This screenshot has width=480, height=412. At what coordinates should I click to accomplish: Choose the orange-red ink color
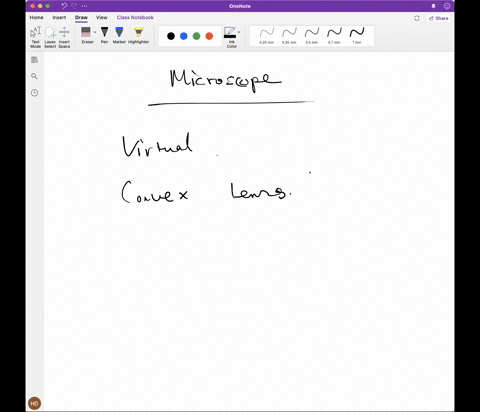[x=209, y=36]
